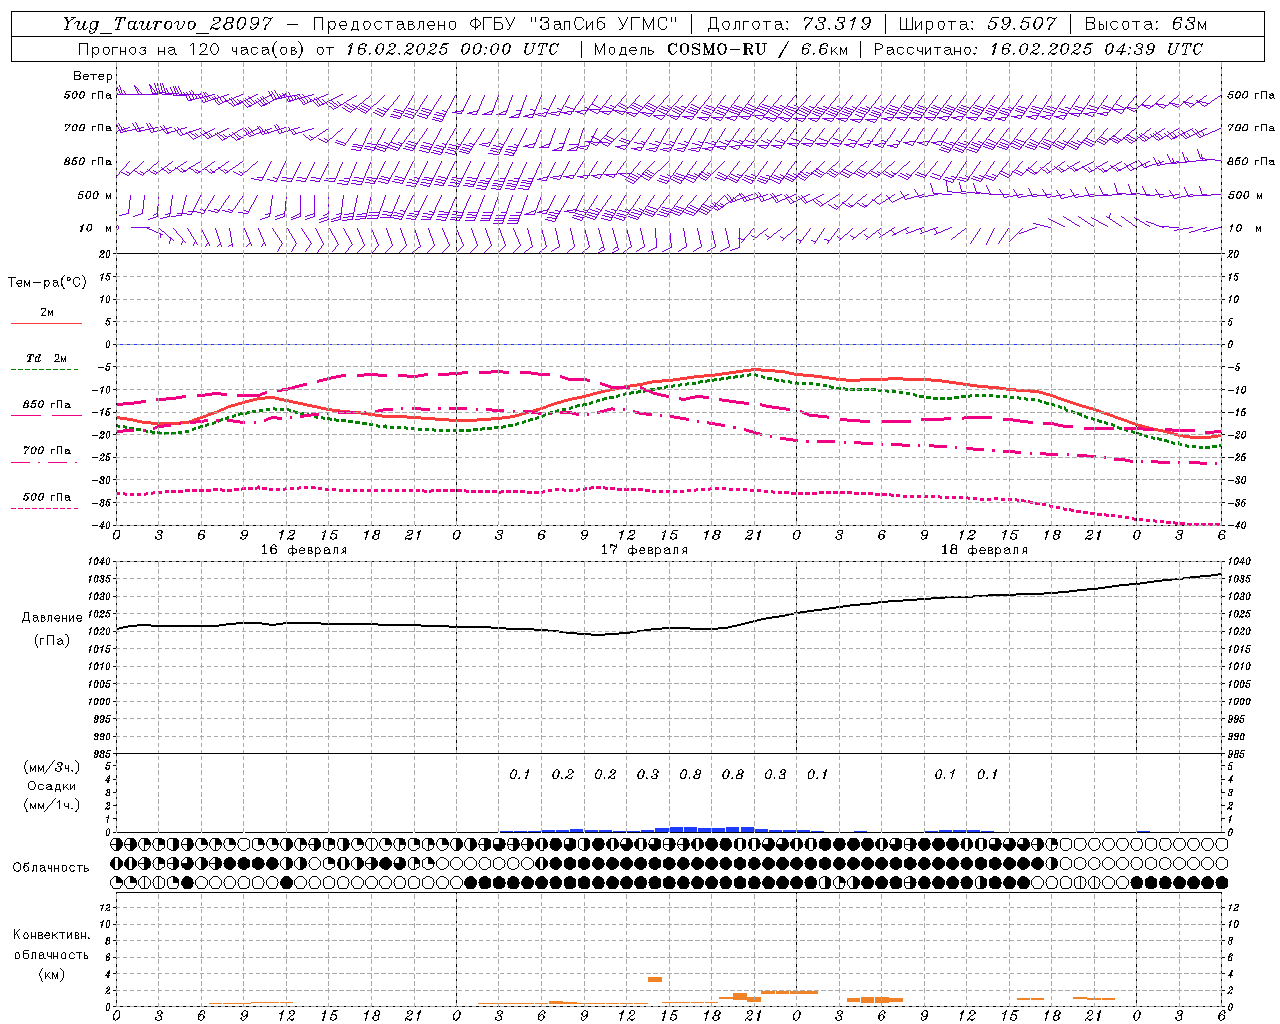
Task: Click 985 on the right pressure axis
Action: click(1238, 754)
